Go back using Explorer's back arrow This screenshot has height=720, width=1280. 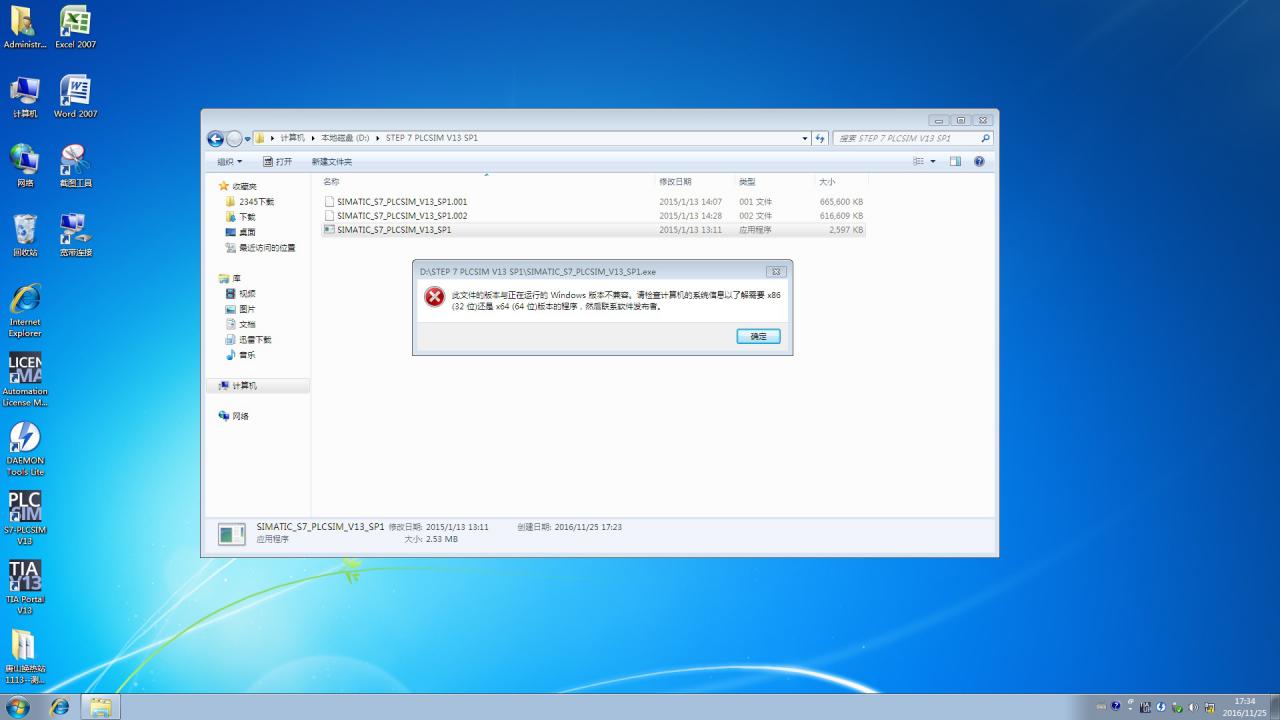point(215,139)
